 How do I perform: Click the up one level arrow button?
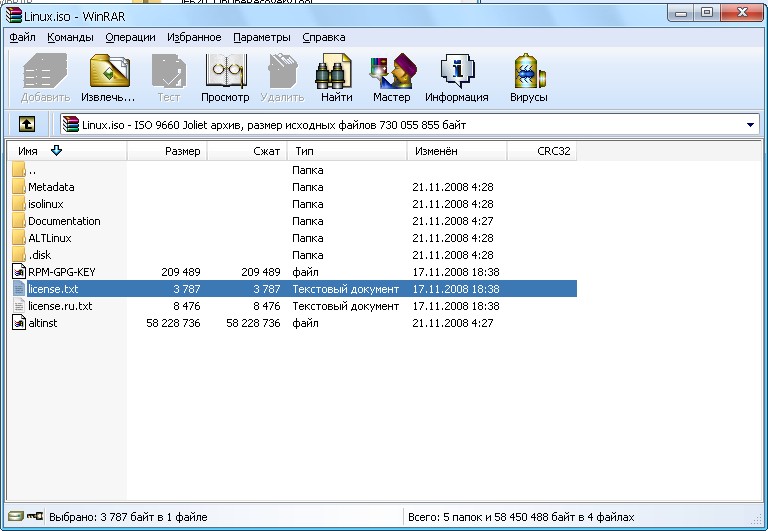click(27, 125)
